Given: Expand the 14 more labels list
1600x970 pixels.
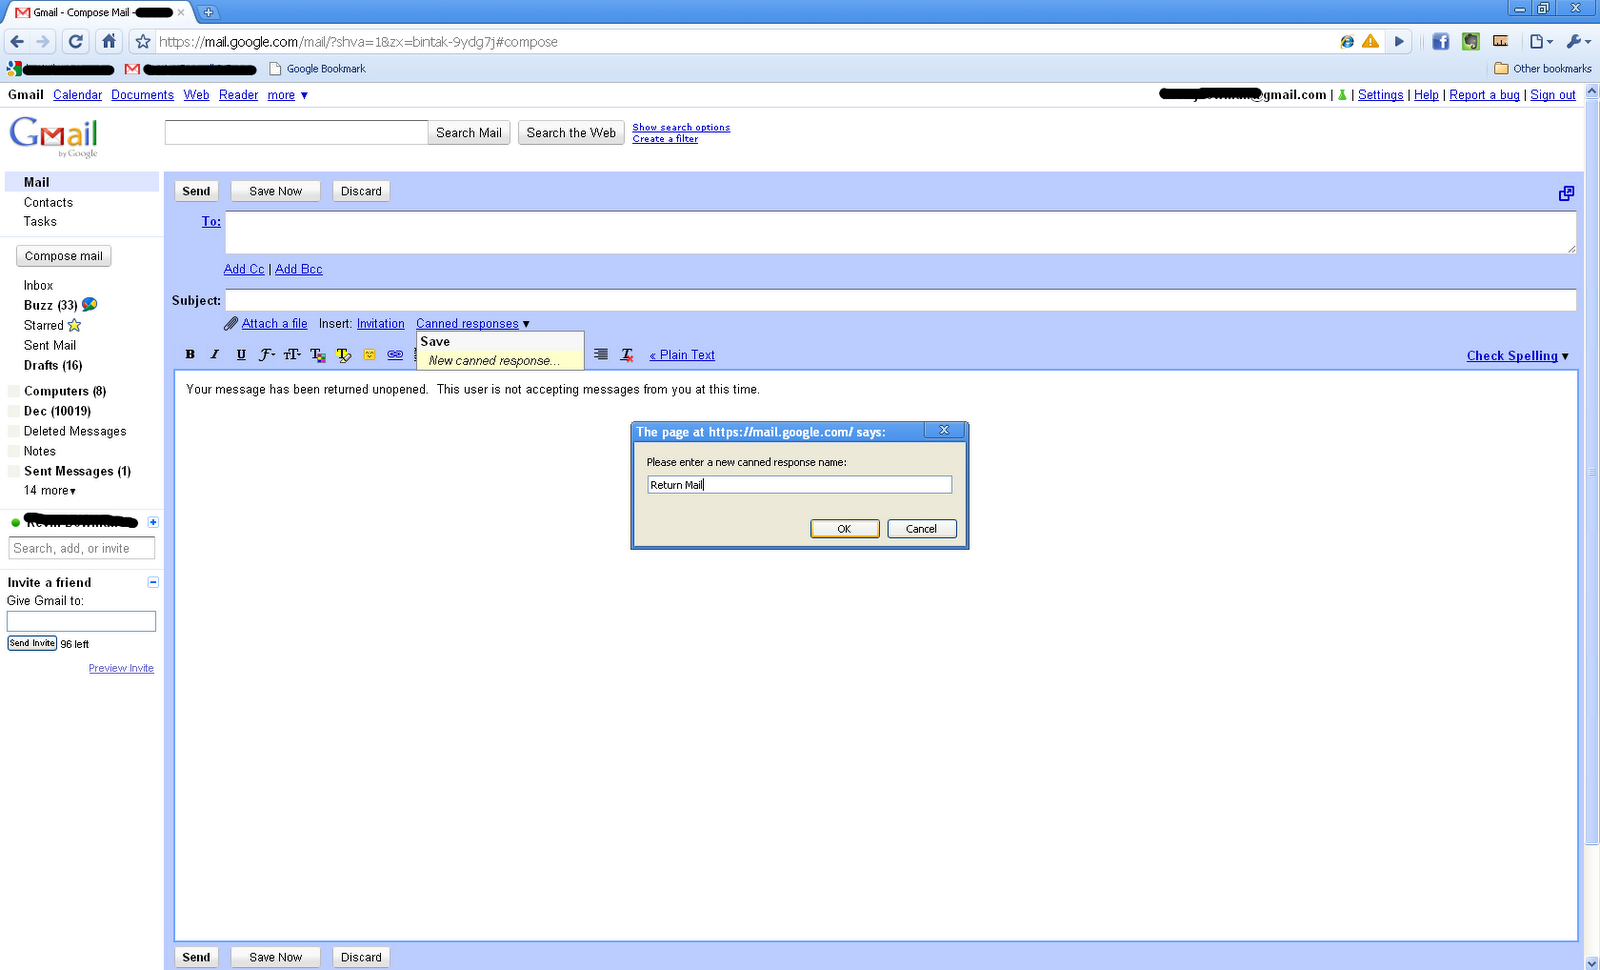Looking at the screenshot, I should (48, 490).
